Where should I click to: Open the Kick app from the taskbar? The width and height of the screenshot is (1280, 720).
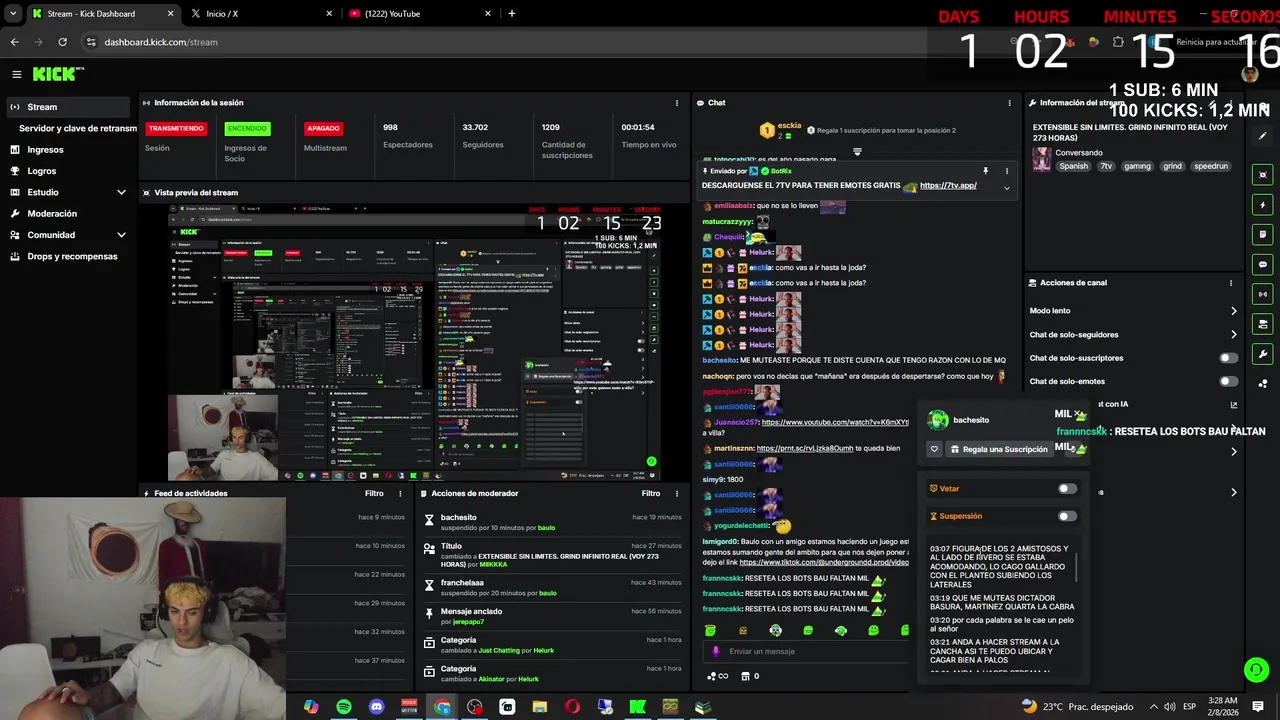coord(637,707)
